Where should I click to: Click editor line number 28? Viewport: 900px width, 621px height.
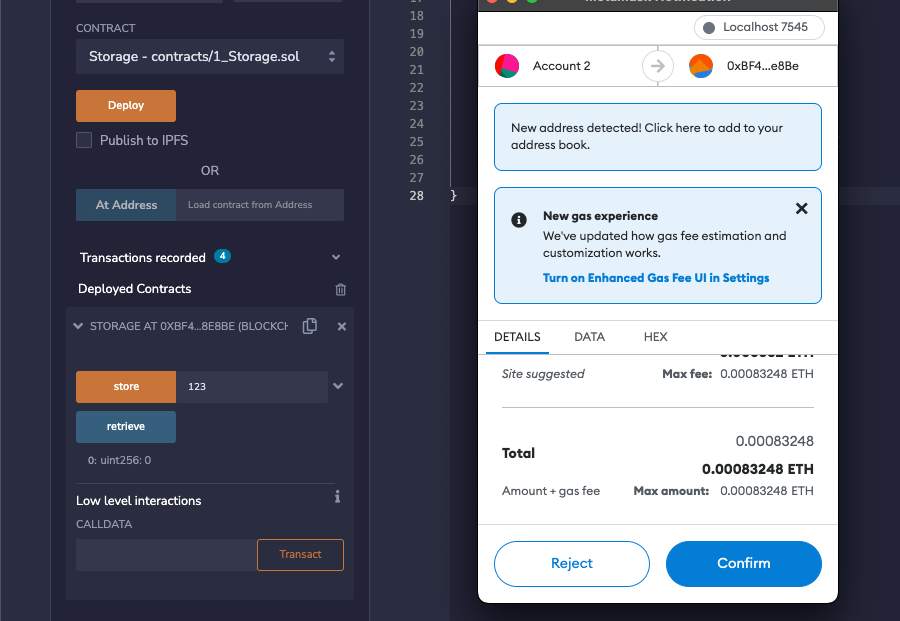tap(417, 196)
